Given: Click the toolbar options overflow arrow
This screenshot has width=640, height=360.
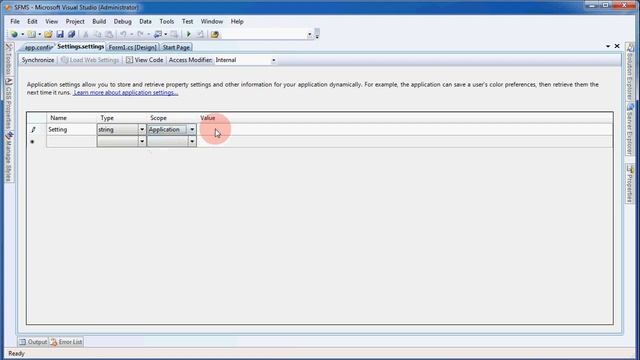Looking at the screenshot, I should click(318, 34).
